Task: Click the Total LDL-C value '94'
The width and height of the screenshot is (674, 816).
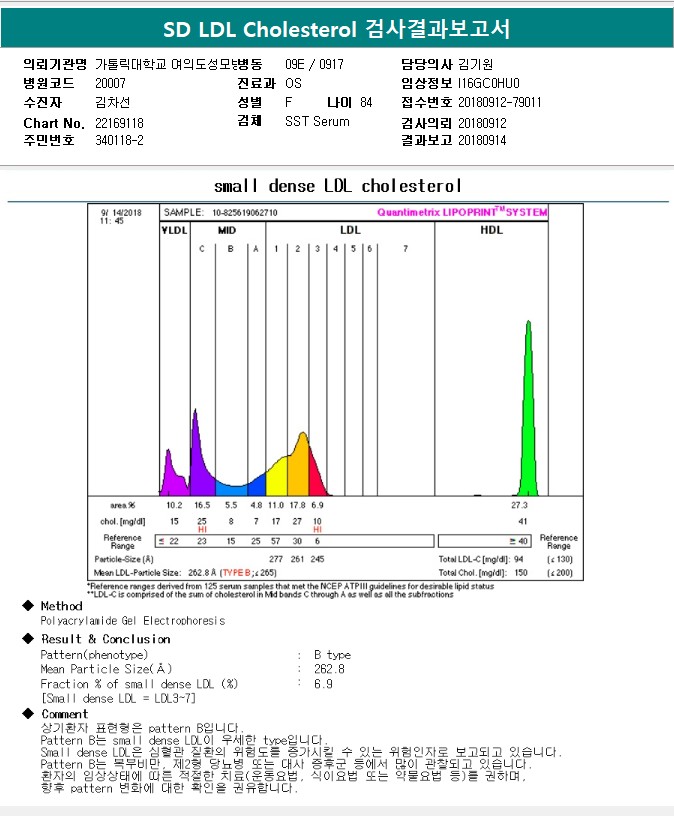Action: tap(518, 559)
